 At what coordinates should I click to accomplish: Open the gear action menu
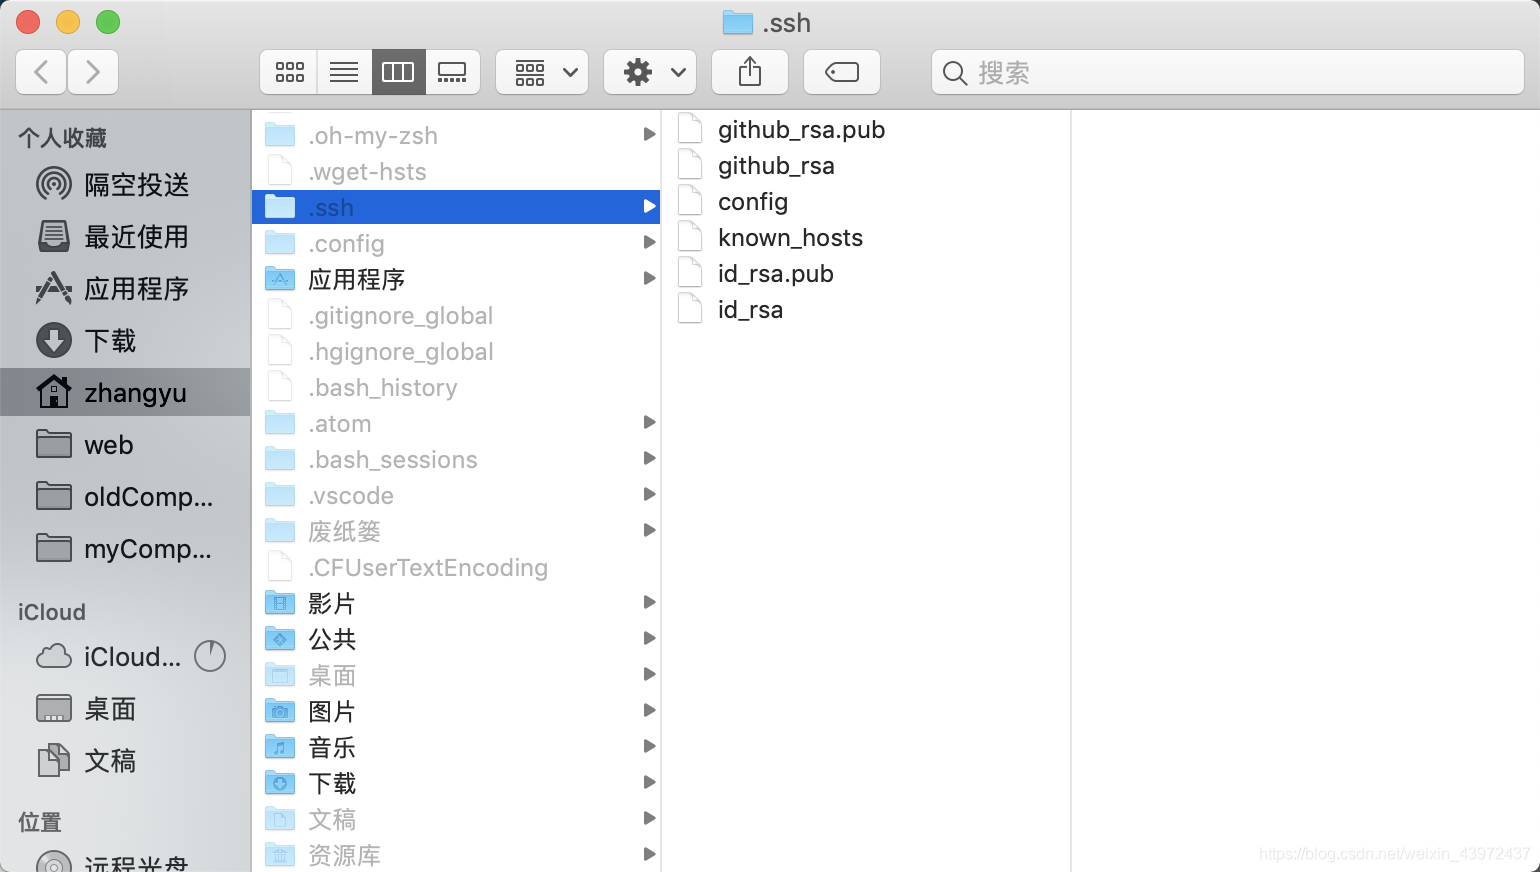click(x=650, y=72)
